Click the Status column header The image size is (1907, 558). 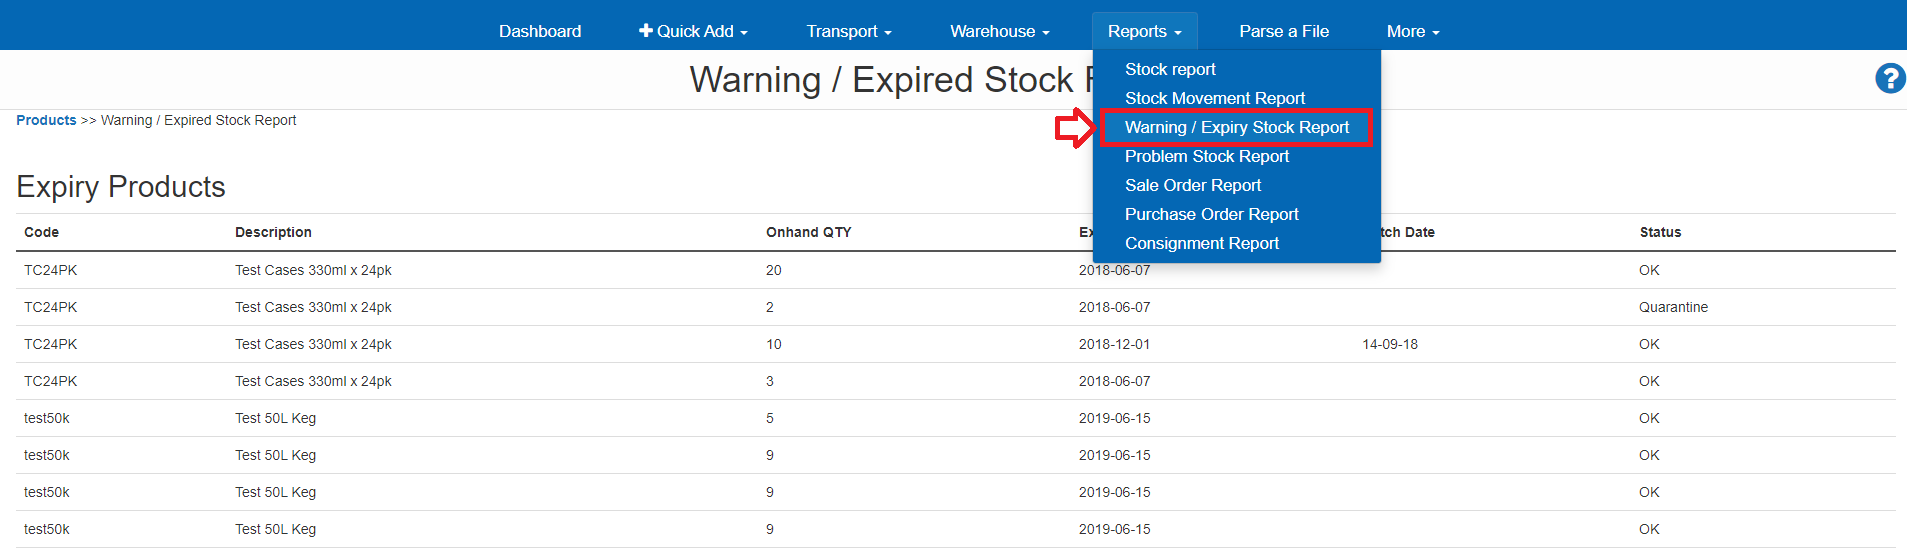click(x=1660, y=232)
